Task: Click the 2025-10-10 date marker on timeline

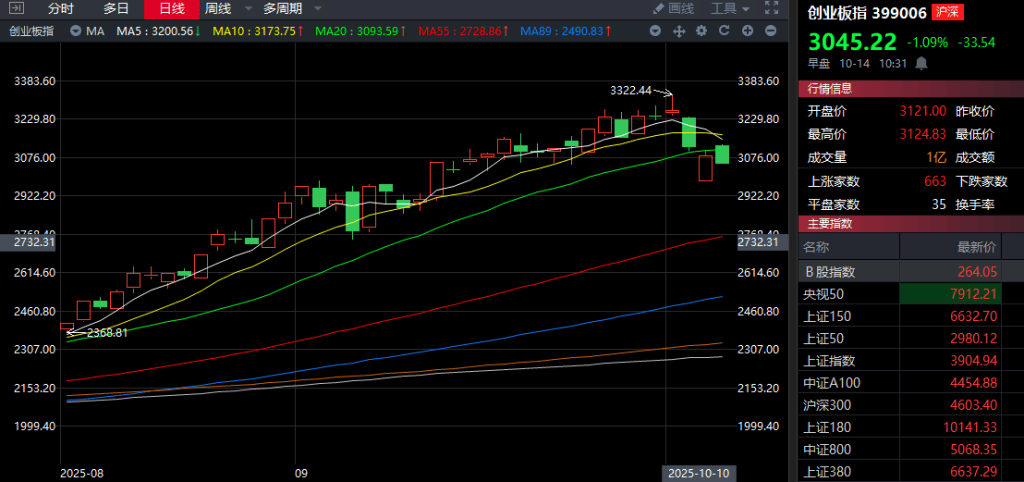Action: pos(698,472)
